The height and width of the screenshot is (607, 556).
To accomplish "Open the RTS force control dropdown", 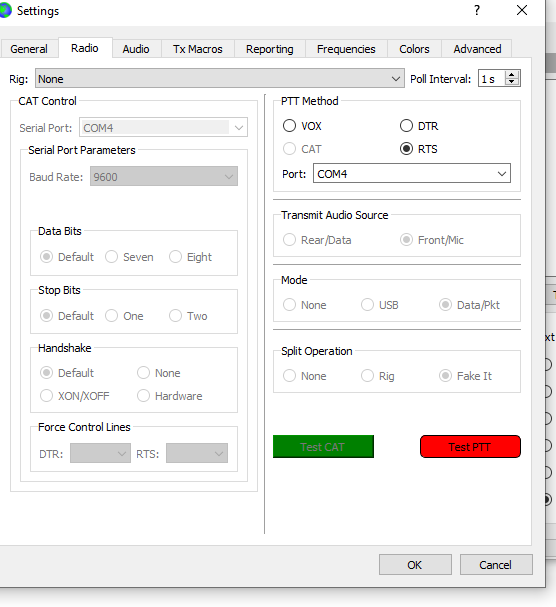I will tap(197, 453).
